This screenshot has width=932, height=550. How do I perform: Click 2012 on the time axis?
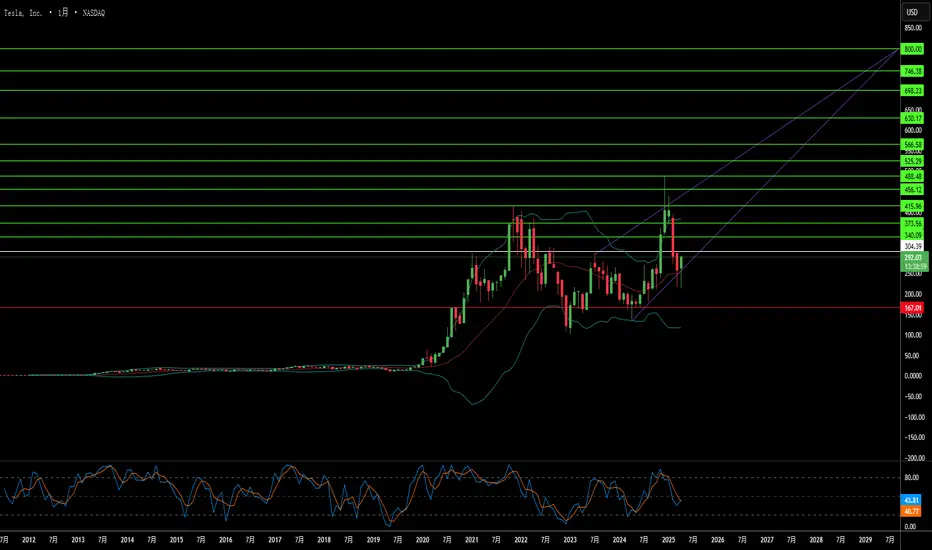[x=29, y=540]
